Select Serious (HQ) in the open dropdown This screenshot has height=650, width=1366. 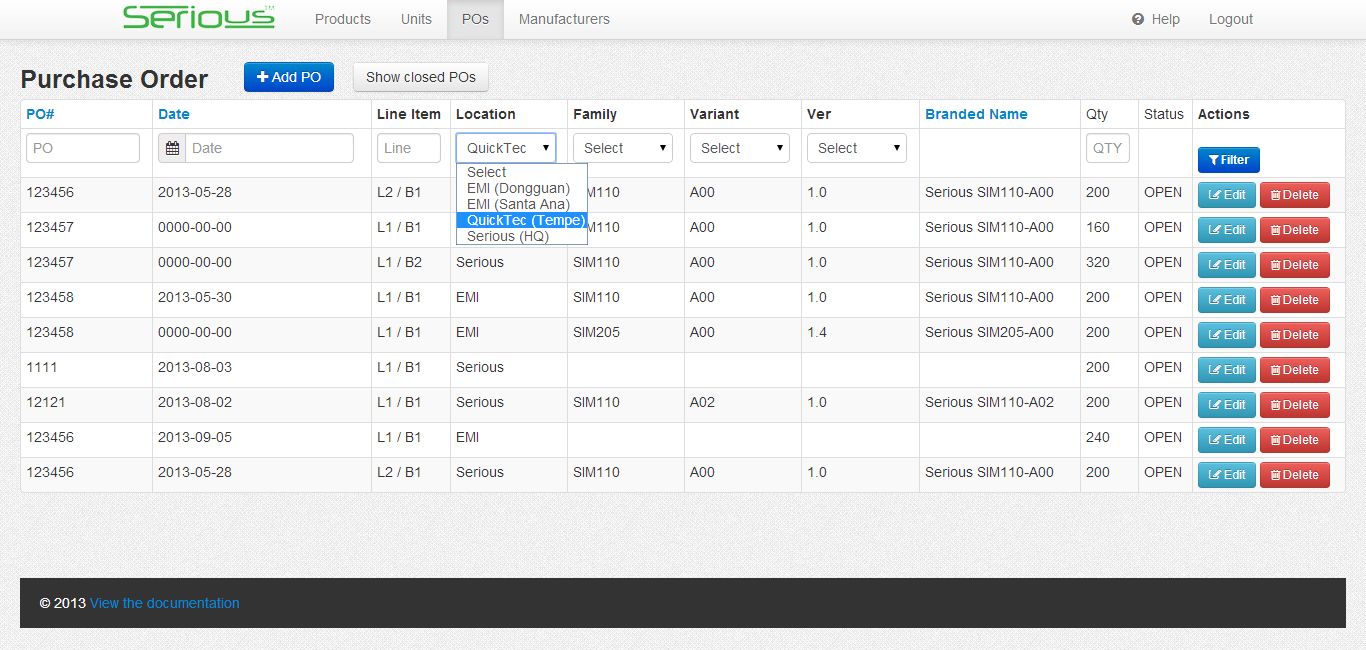pyautogui.click(x=507, y=237)
